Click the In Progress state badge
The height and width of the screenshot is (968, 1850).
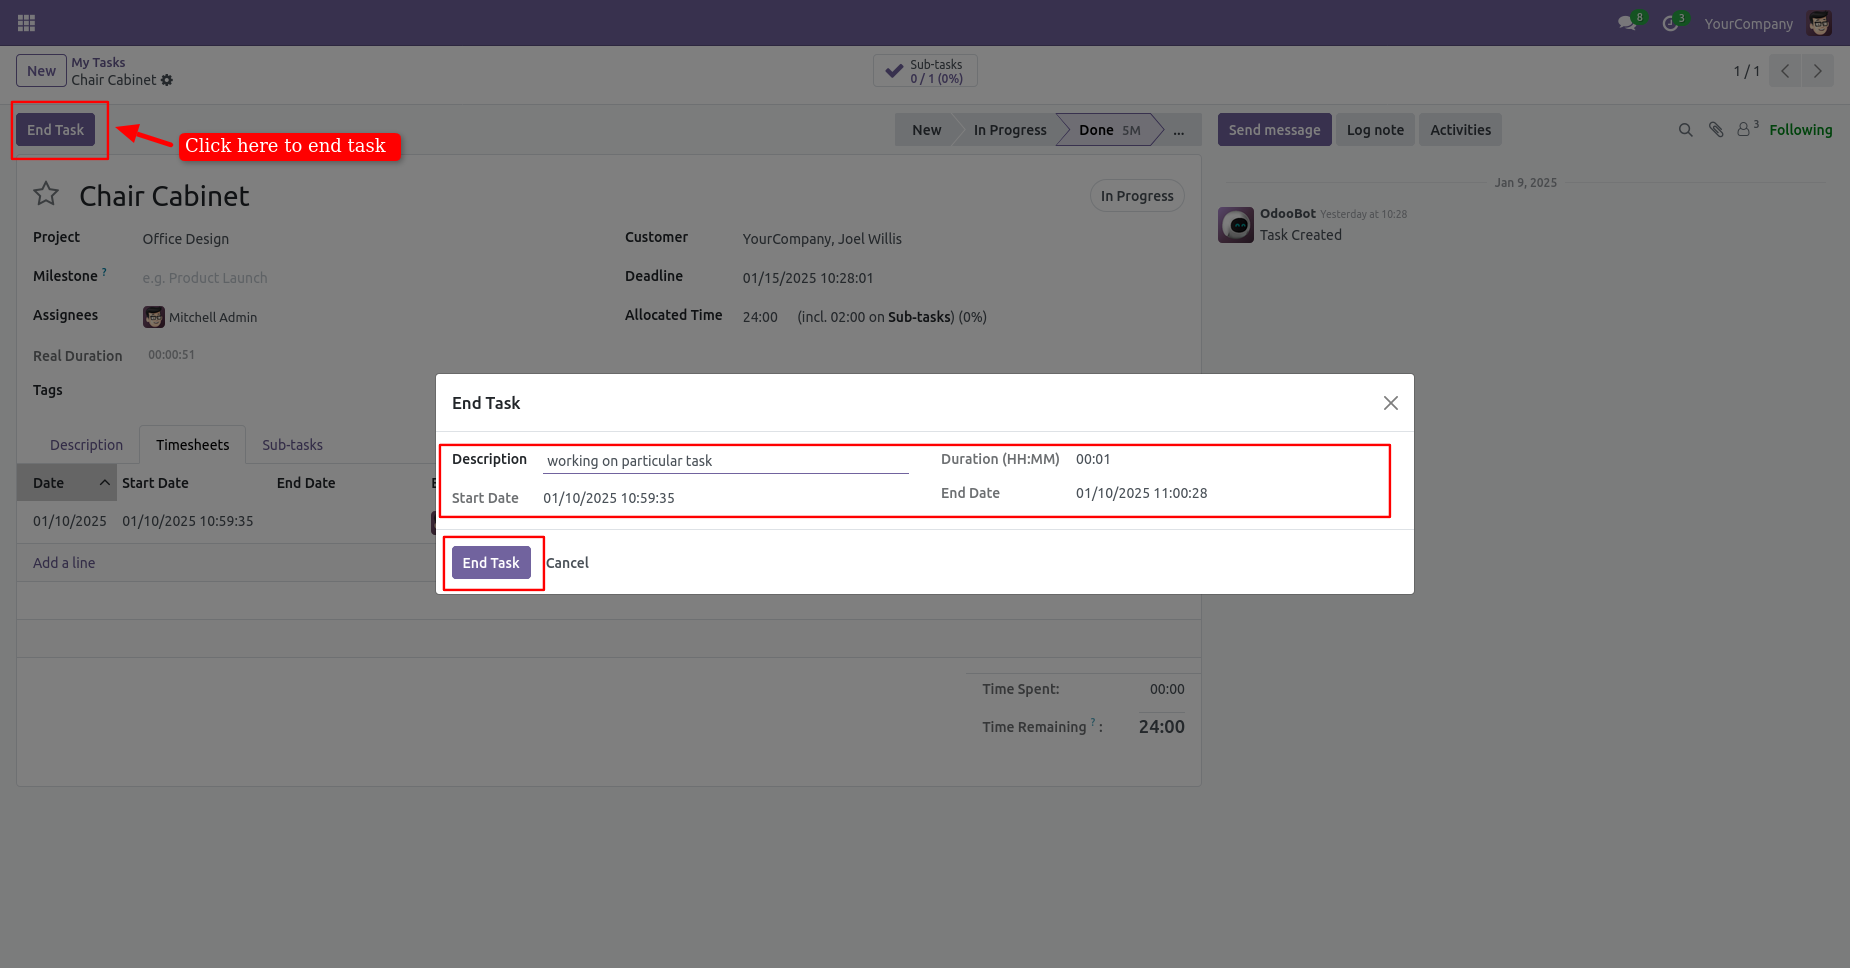(x=1137, y=196)
